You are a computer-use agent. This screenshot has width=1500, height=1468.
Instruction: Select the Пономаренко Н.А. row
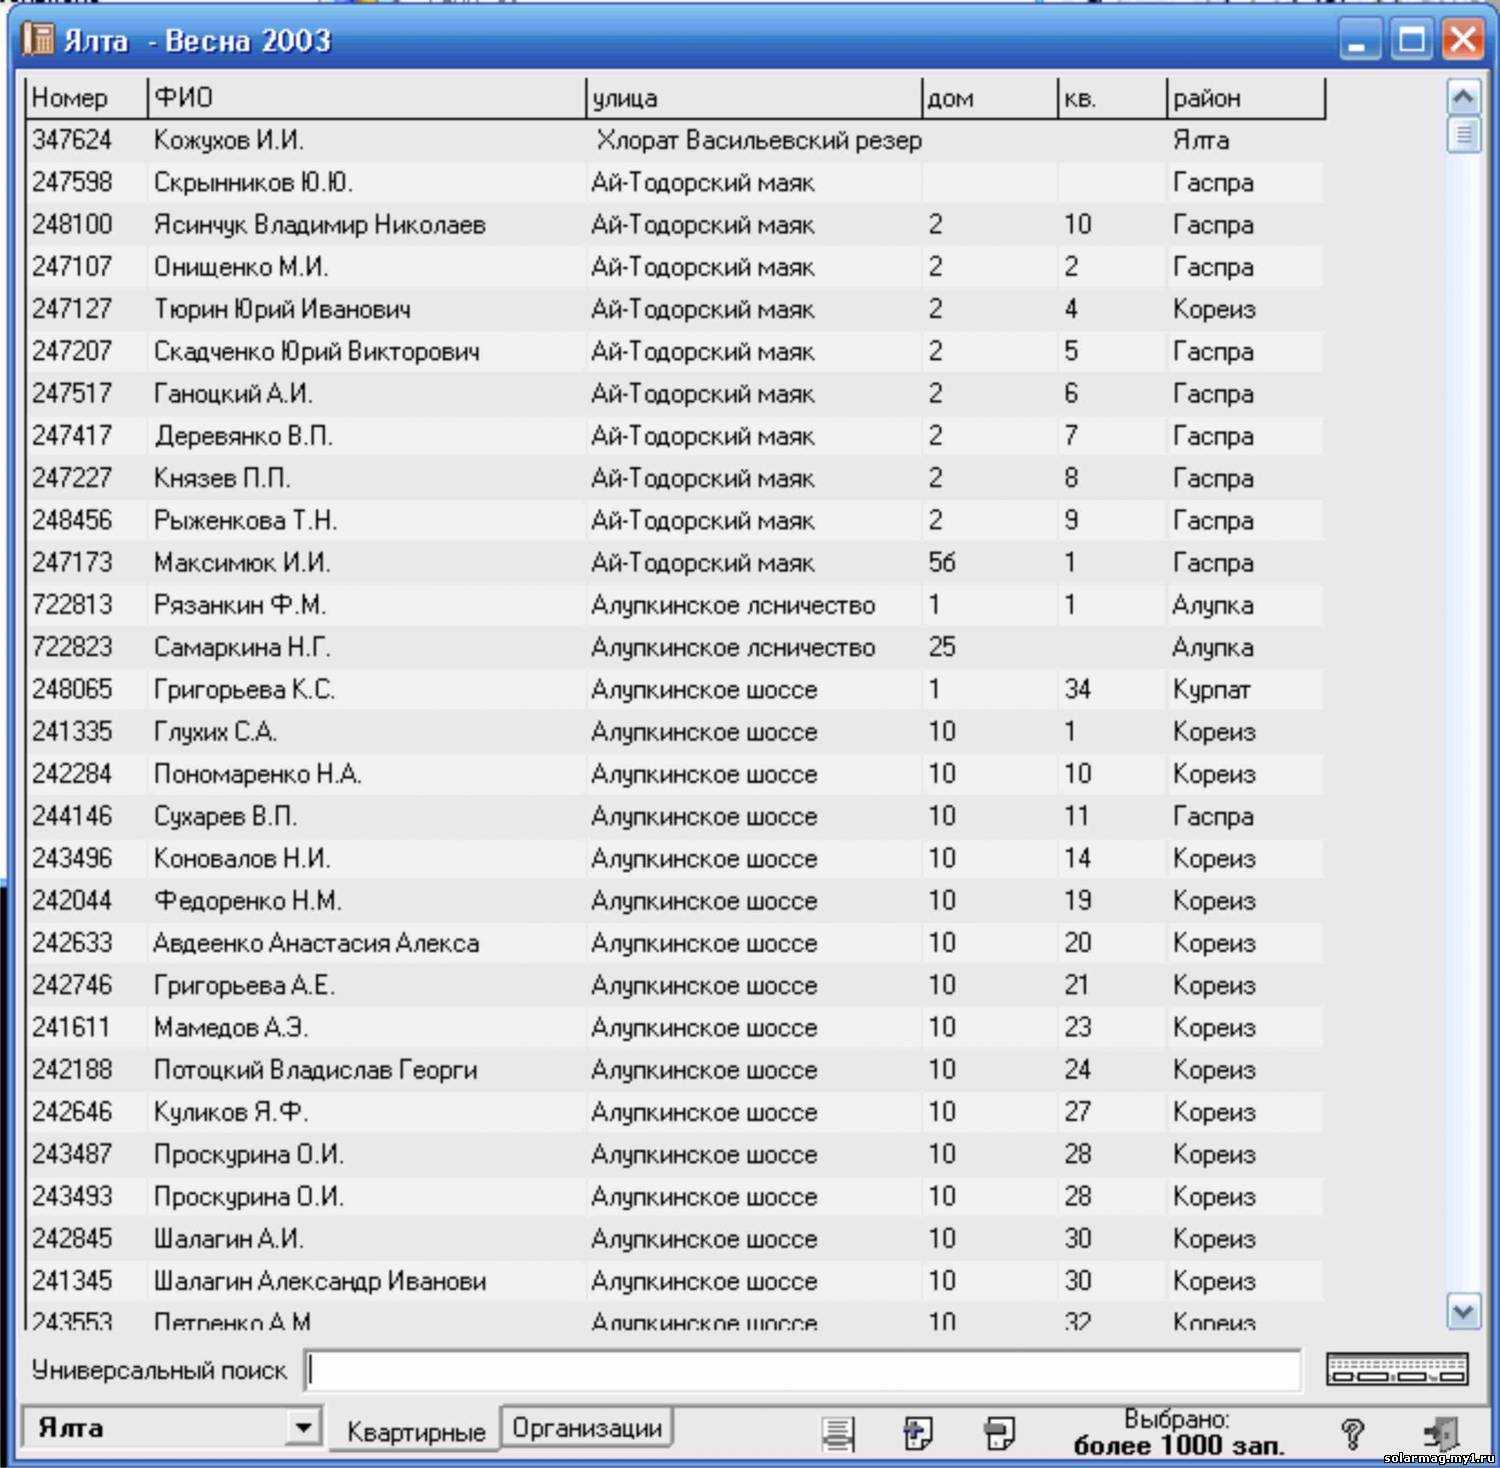pos(675,774)
